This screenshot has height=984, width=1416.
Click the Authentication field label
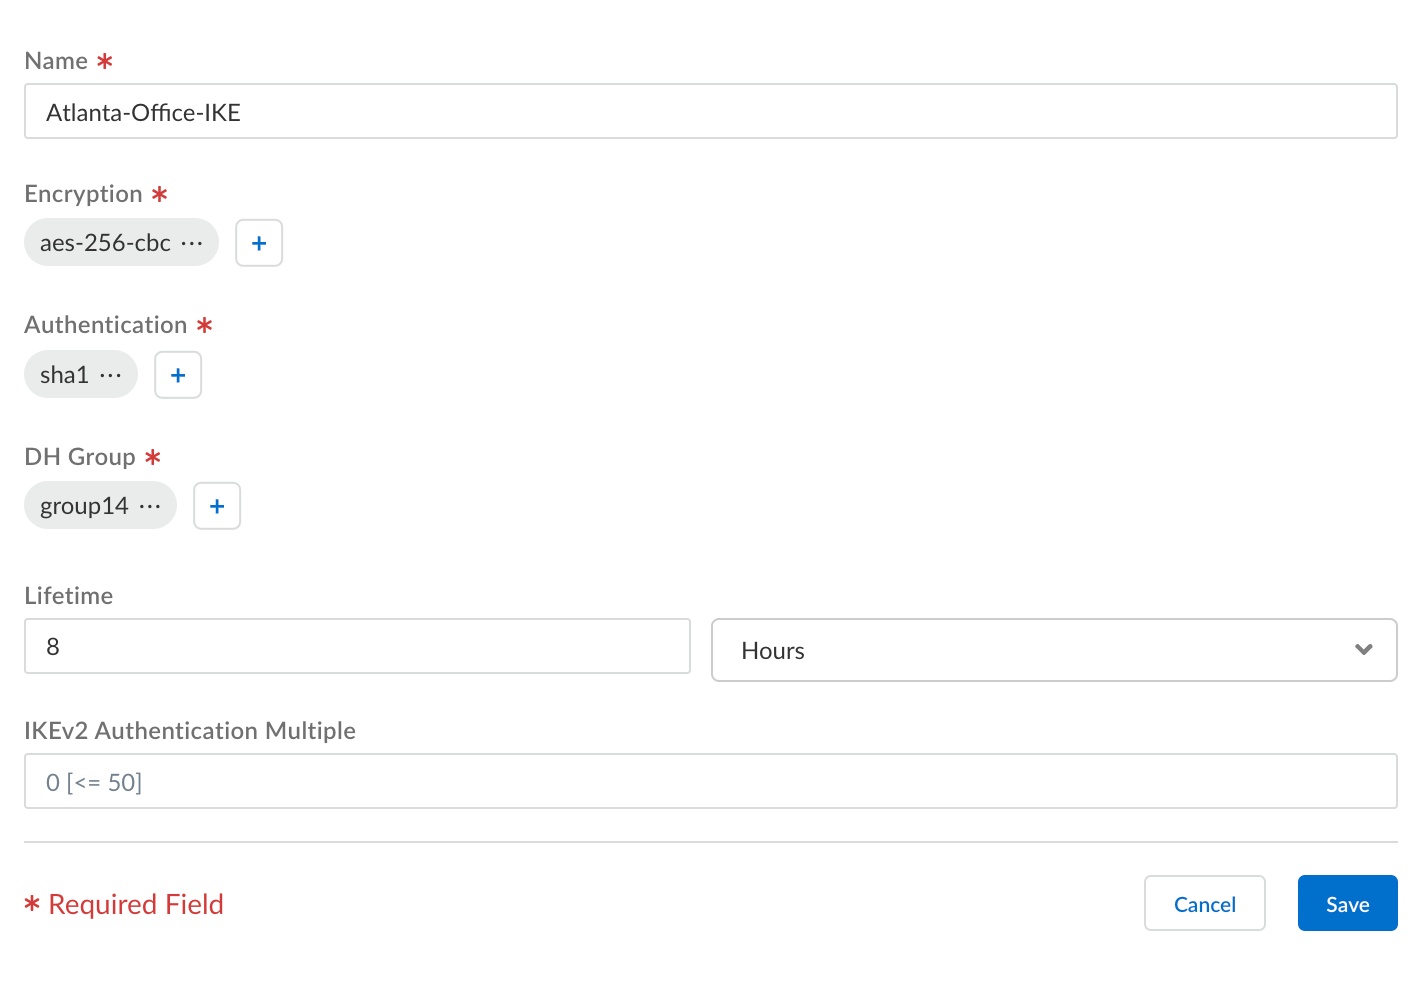click(106, 325)
